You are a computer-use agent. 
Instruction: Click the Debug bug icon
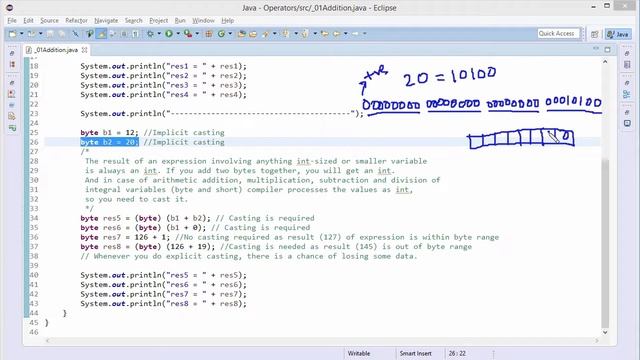150,34
